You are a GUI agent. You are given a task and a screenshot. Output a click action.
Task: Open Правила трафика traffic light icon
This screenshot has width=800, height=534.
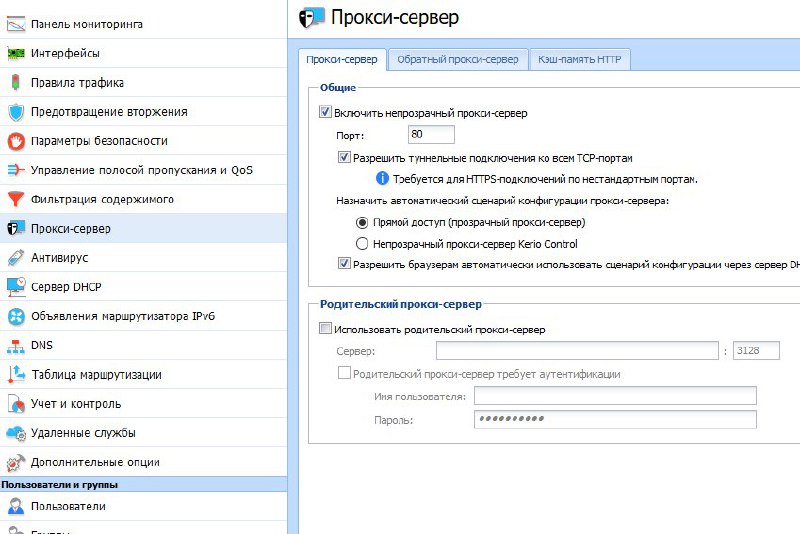tap(16, 82)
